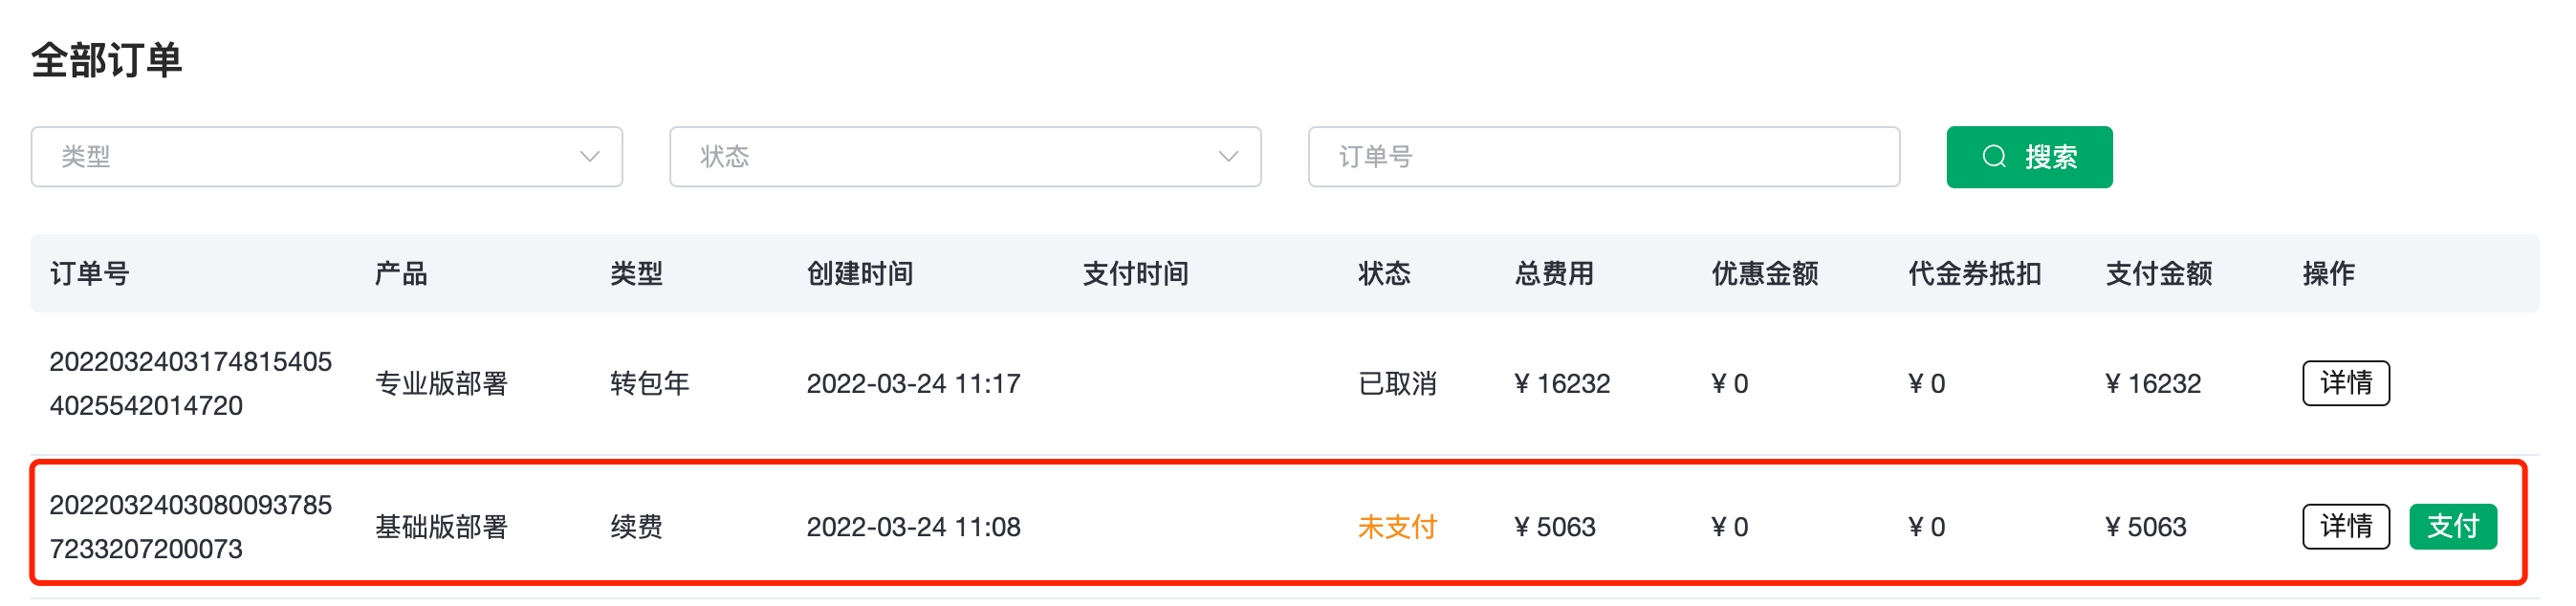The image size is (2576, 606).
Task: View 详情 of the 基础版部署 order
Action: pyautogui.click(x=2345, y=527)
